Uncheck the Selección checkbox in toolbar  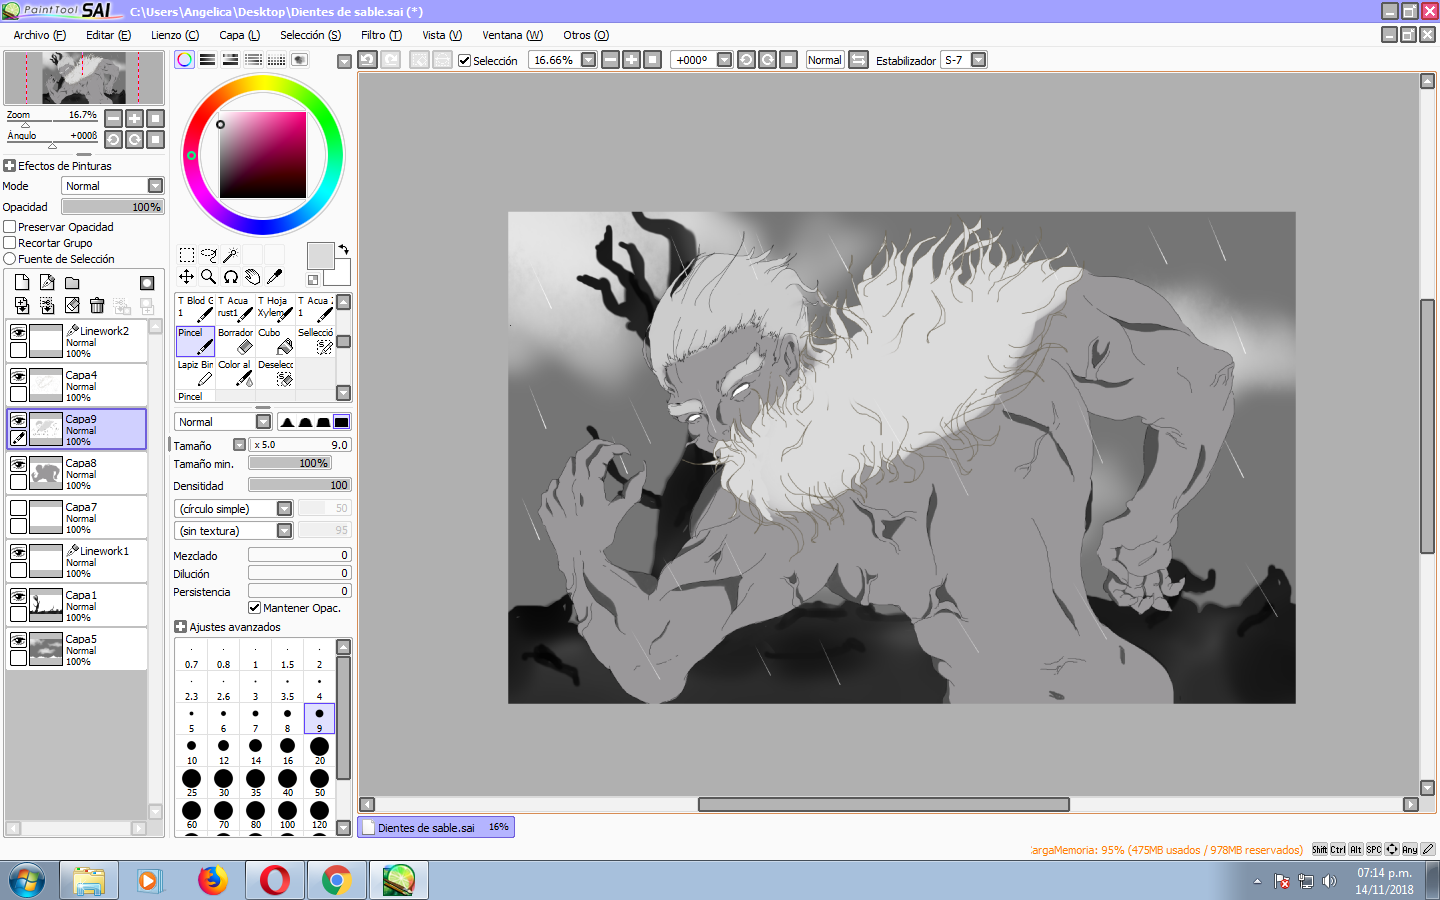464,60
